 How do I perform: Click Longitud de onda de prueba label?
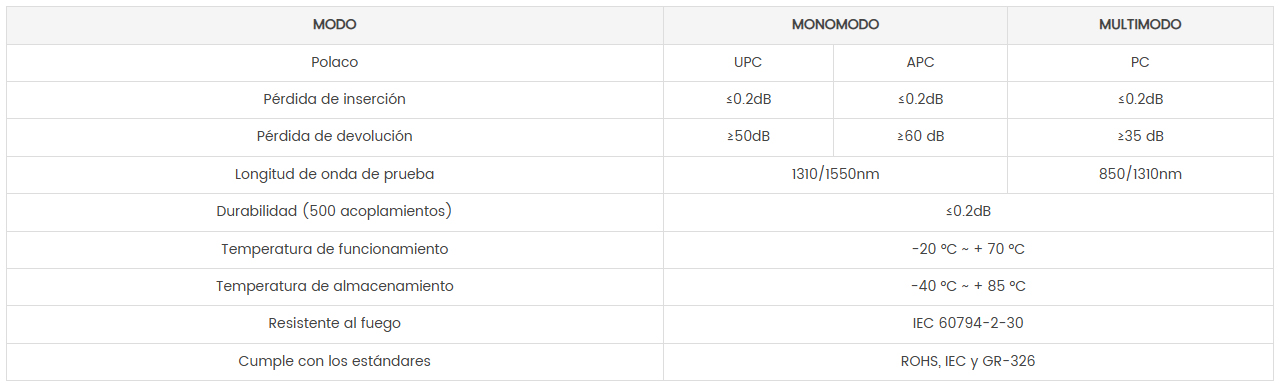click(334, 174)
